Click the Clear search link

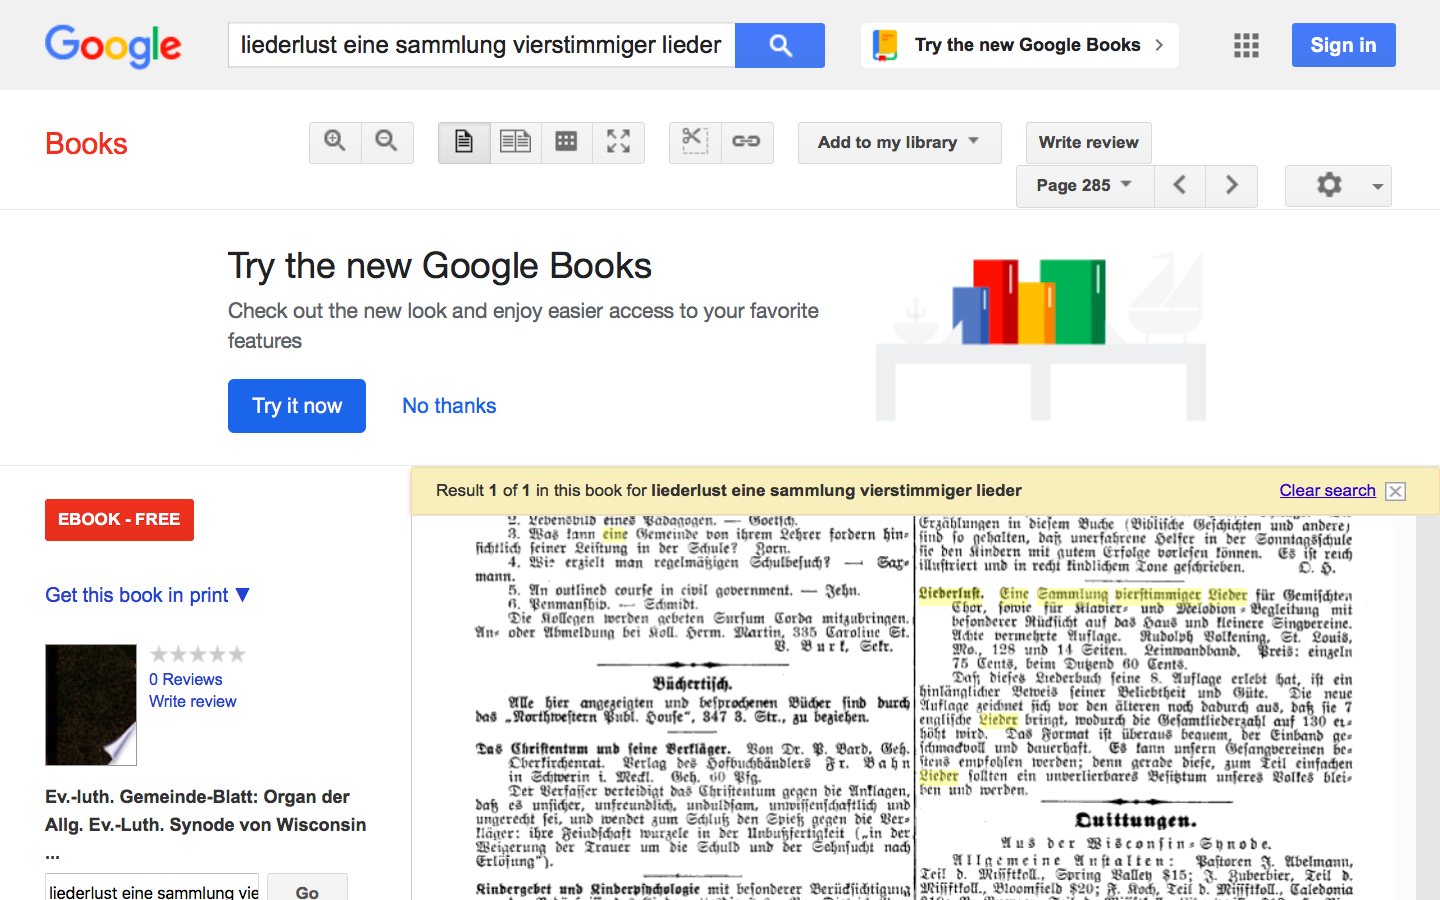(1327, 490)
